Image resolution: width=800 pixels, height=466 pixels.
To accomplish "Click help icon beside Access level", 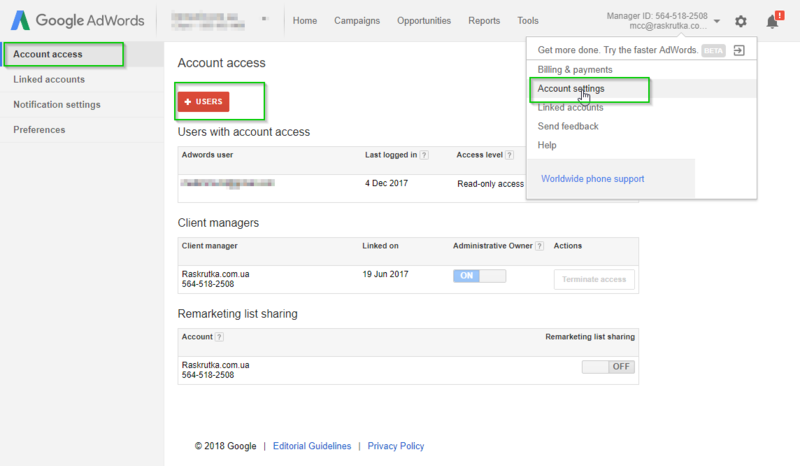I will [509, 155].
